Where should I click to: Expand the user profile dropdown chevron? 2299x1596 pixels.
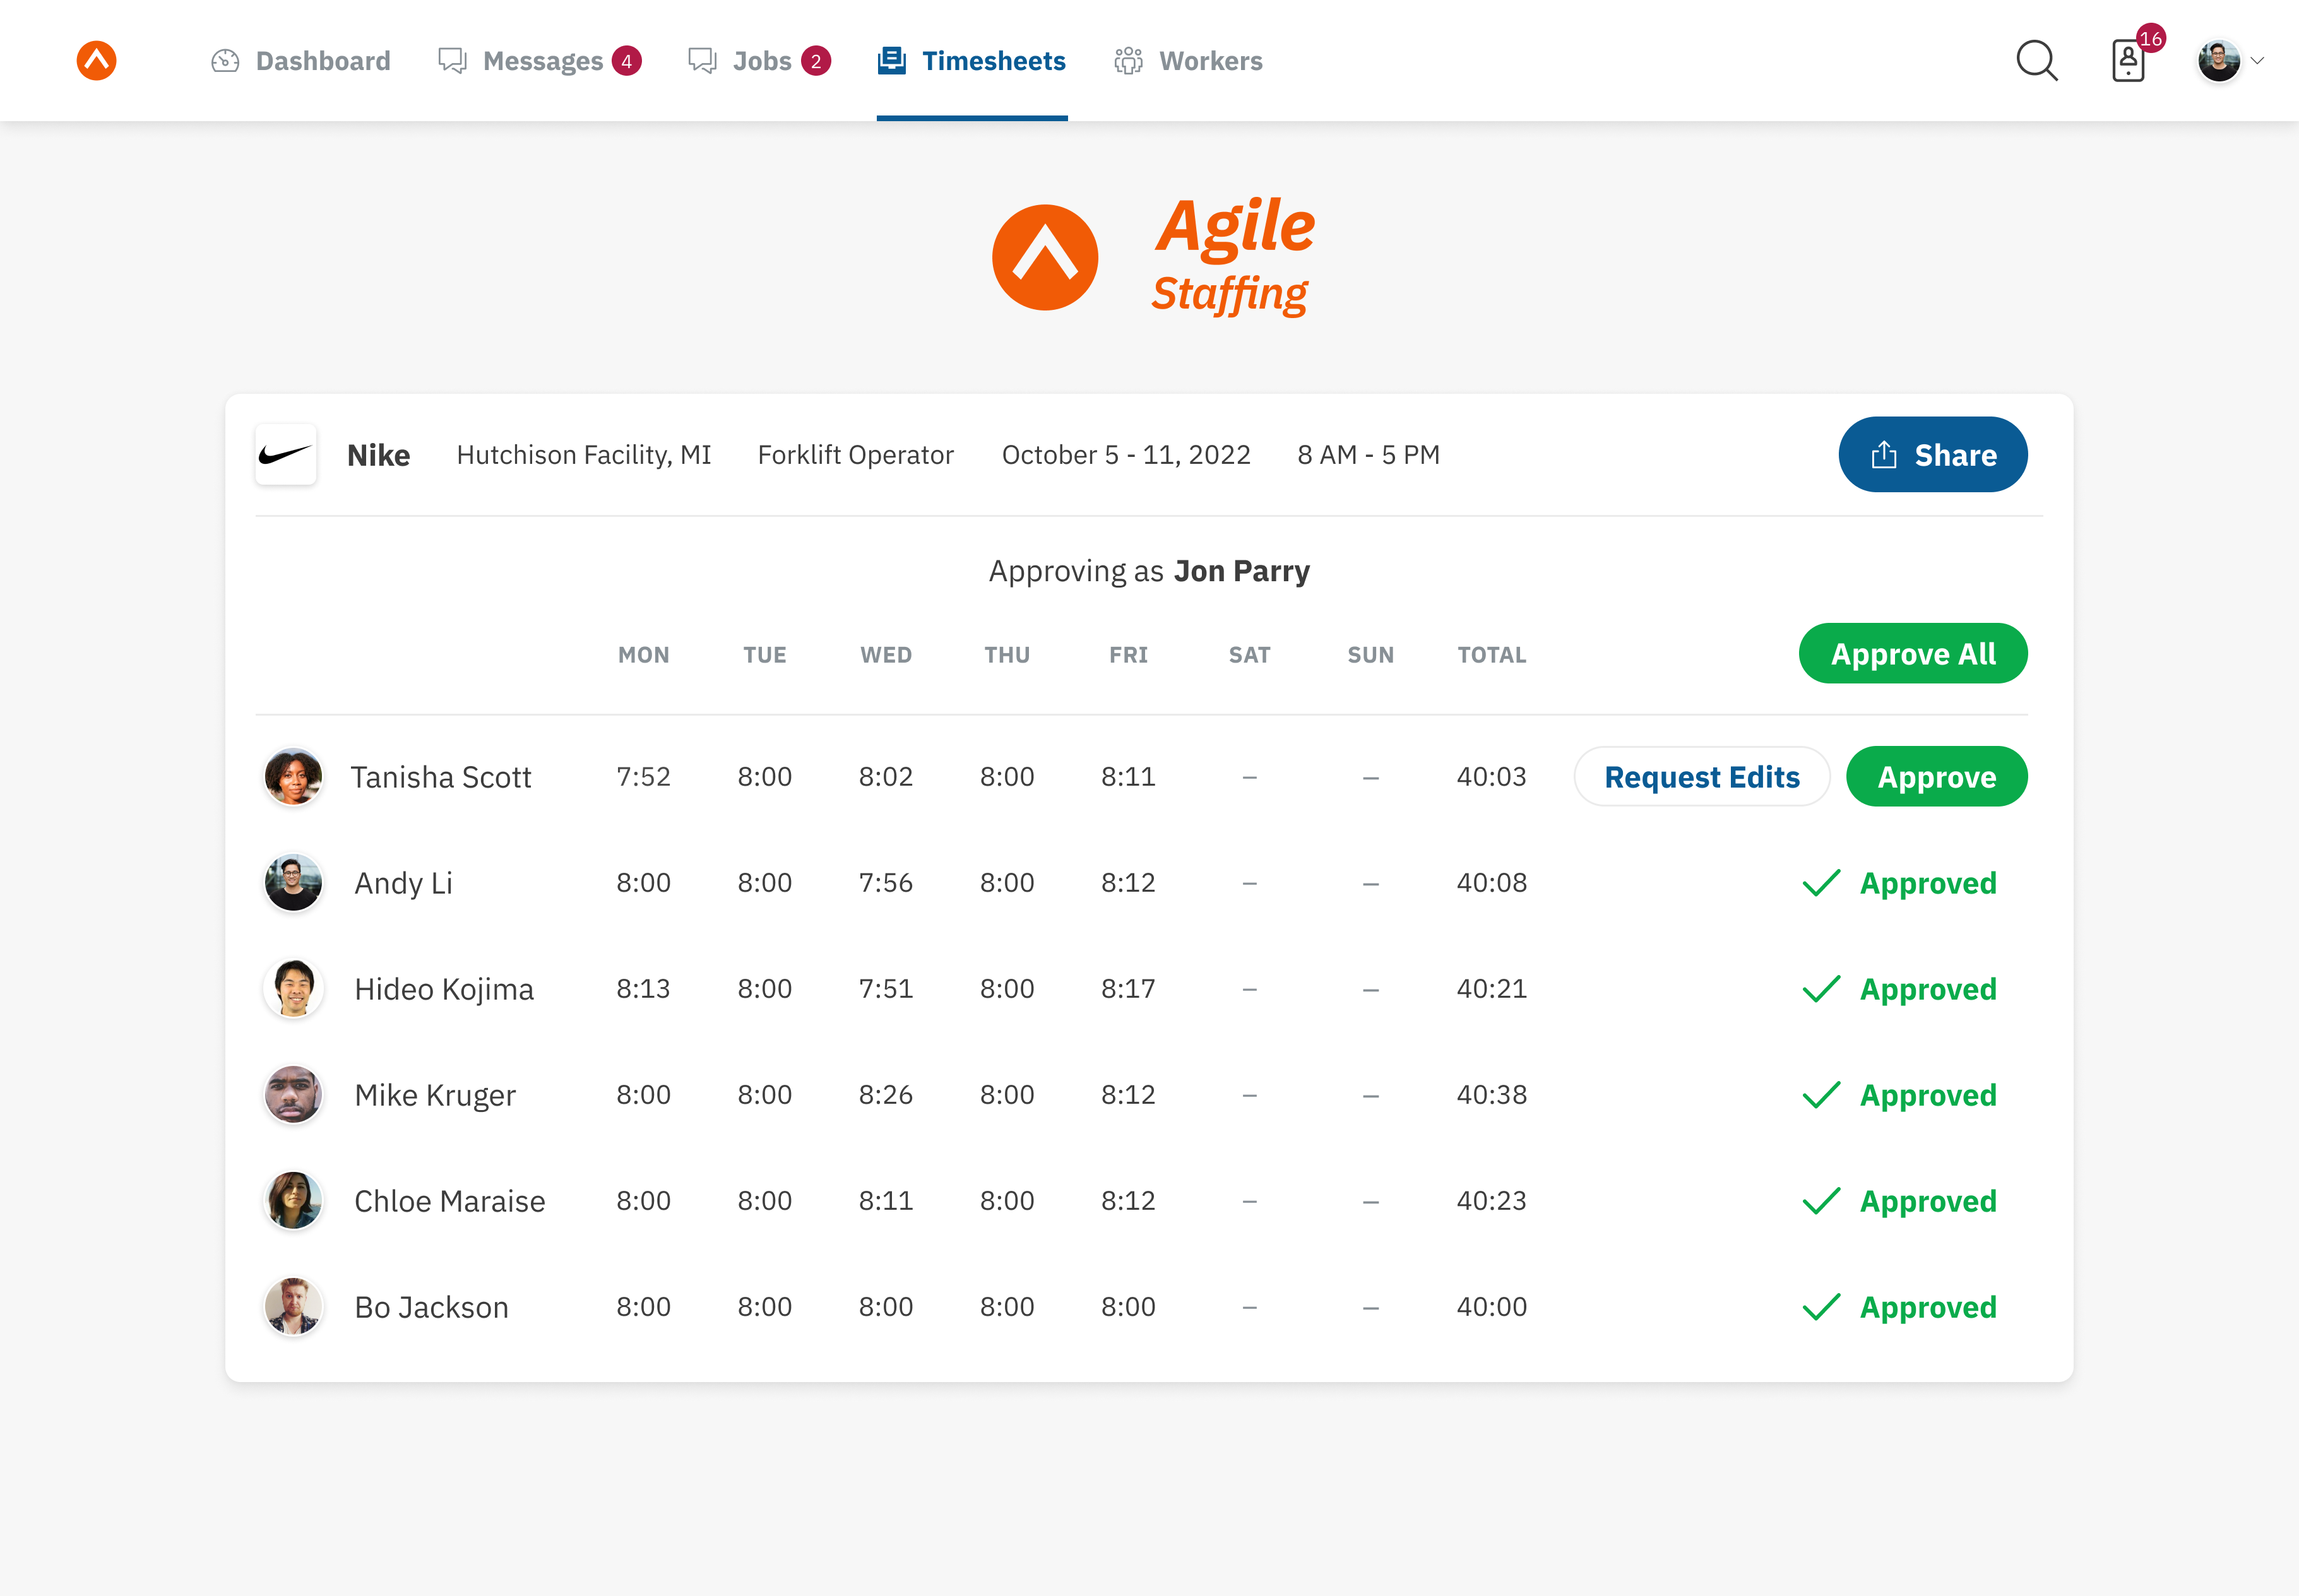(2257, 61)
